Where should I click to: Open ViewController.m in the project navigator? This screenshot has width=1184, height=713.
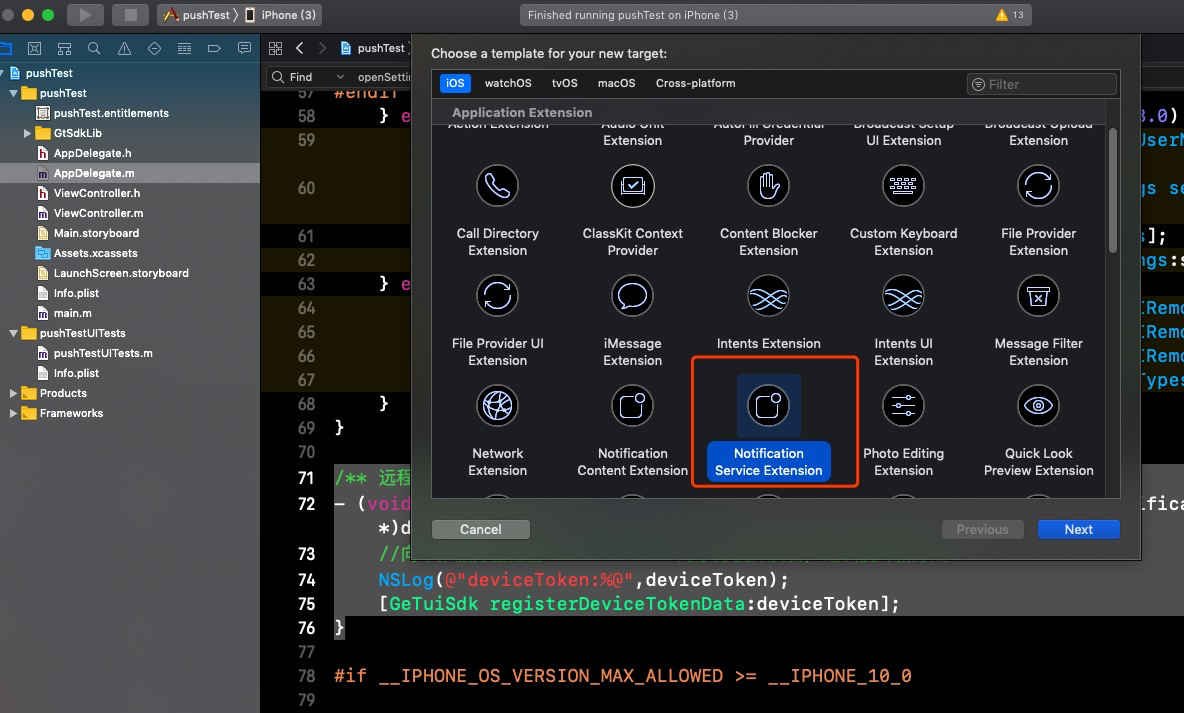[97, 213]
